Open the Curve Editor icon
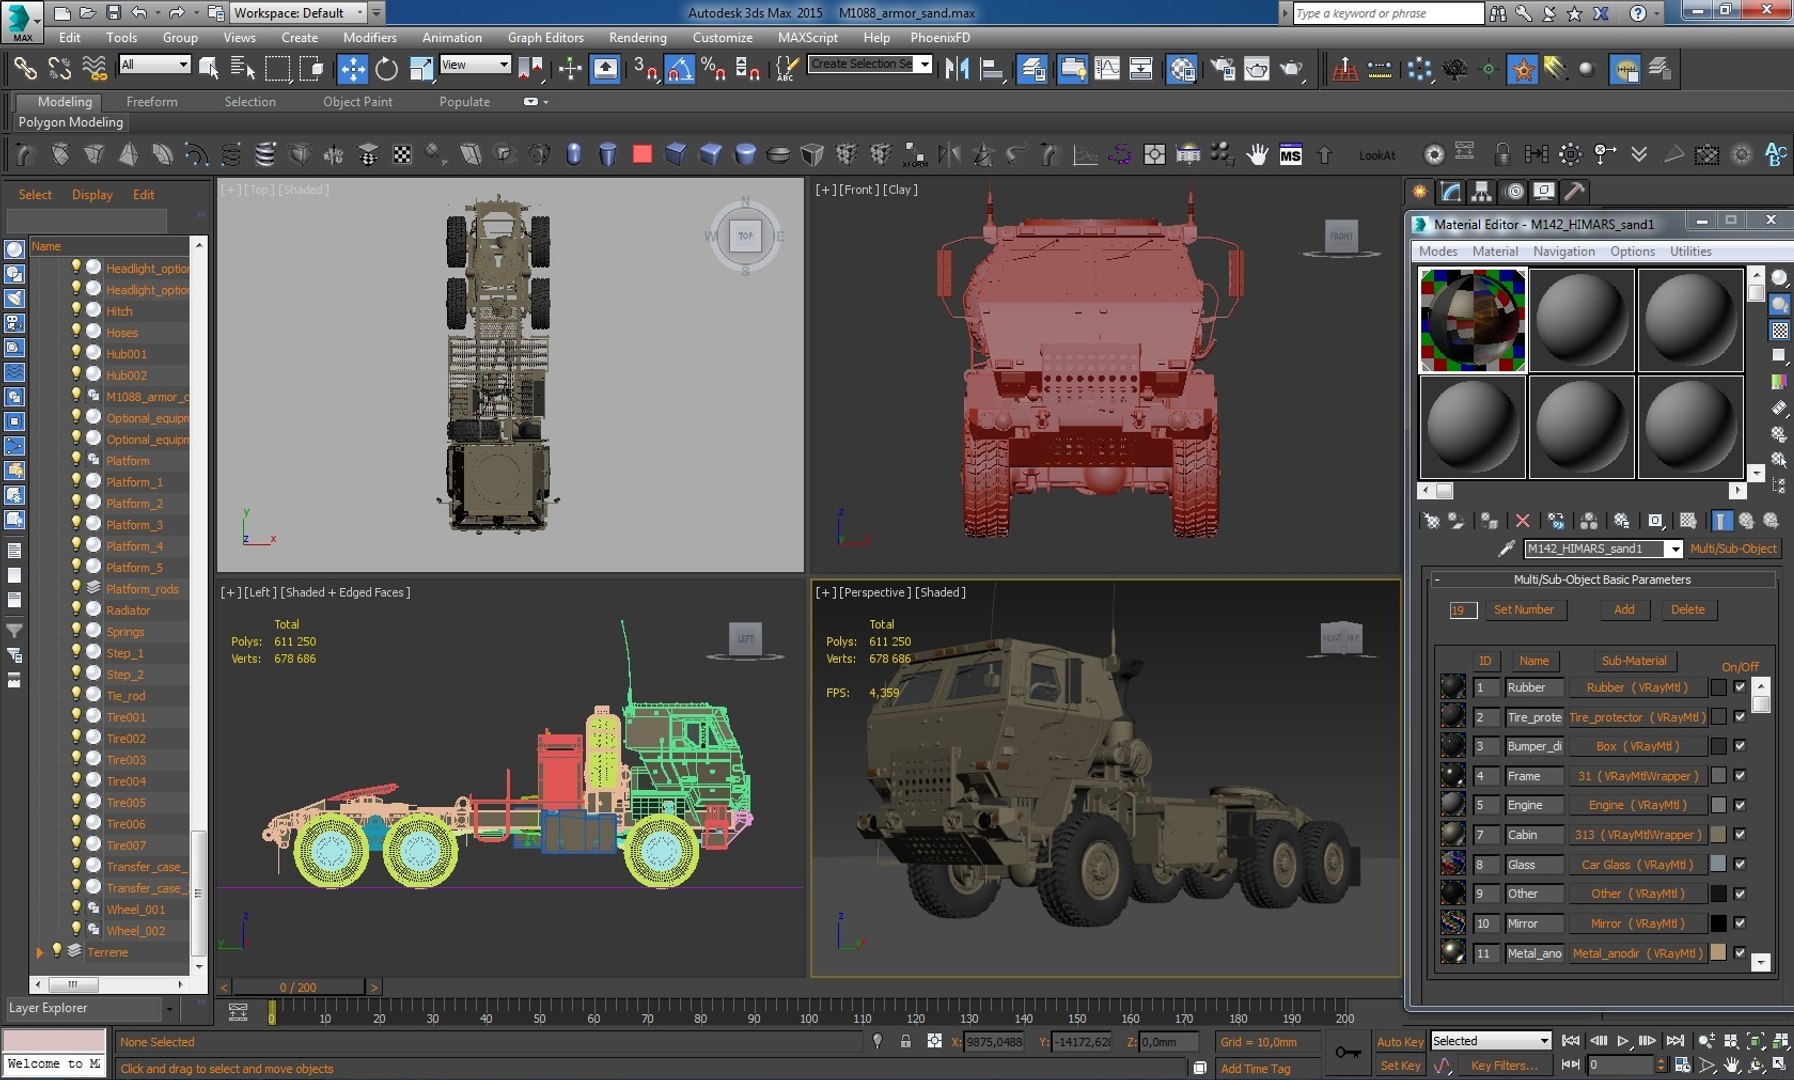This screenshot has height=1080, width=1794. click(x=1107, y=69)
